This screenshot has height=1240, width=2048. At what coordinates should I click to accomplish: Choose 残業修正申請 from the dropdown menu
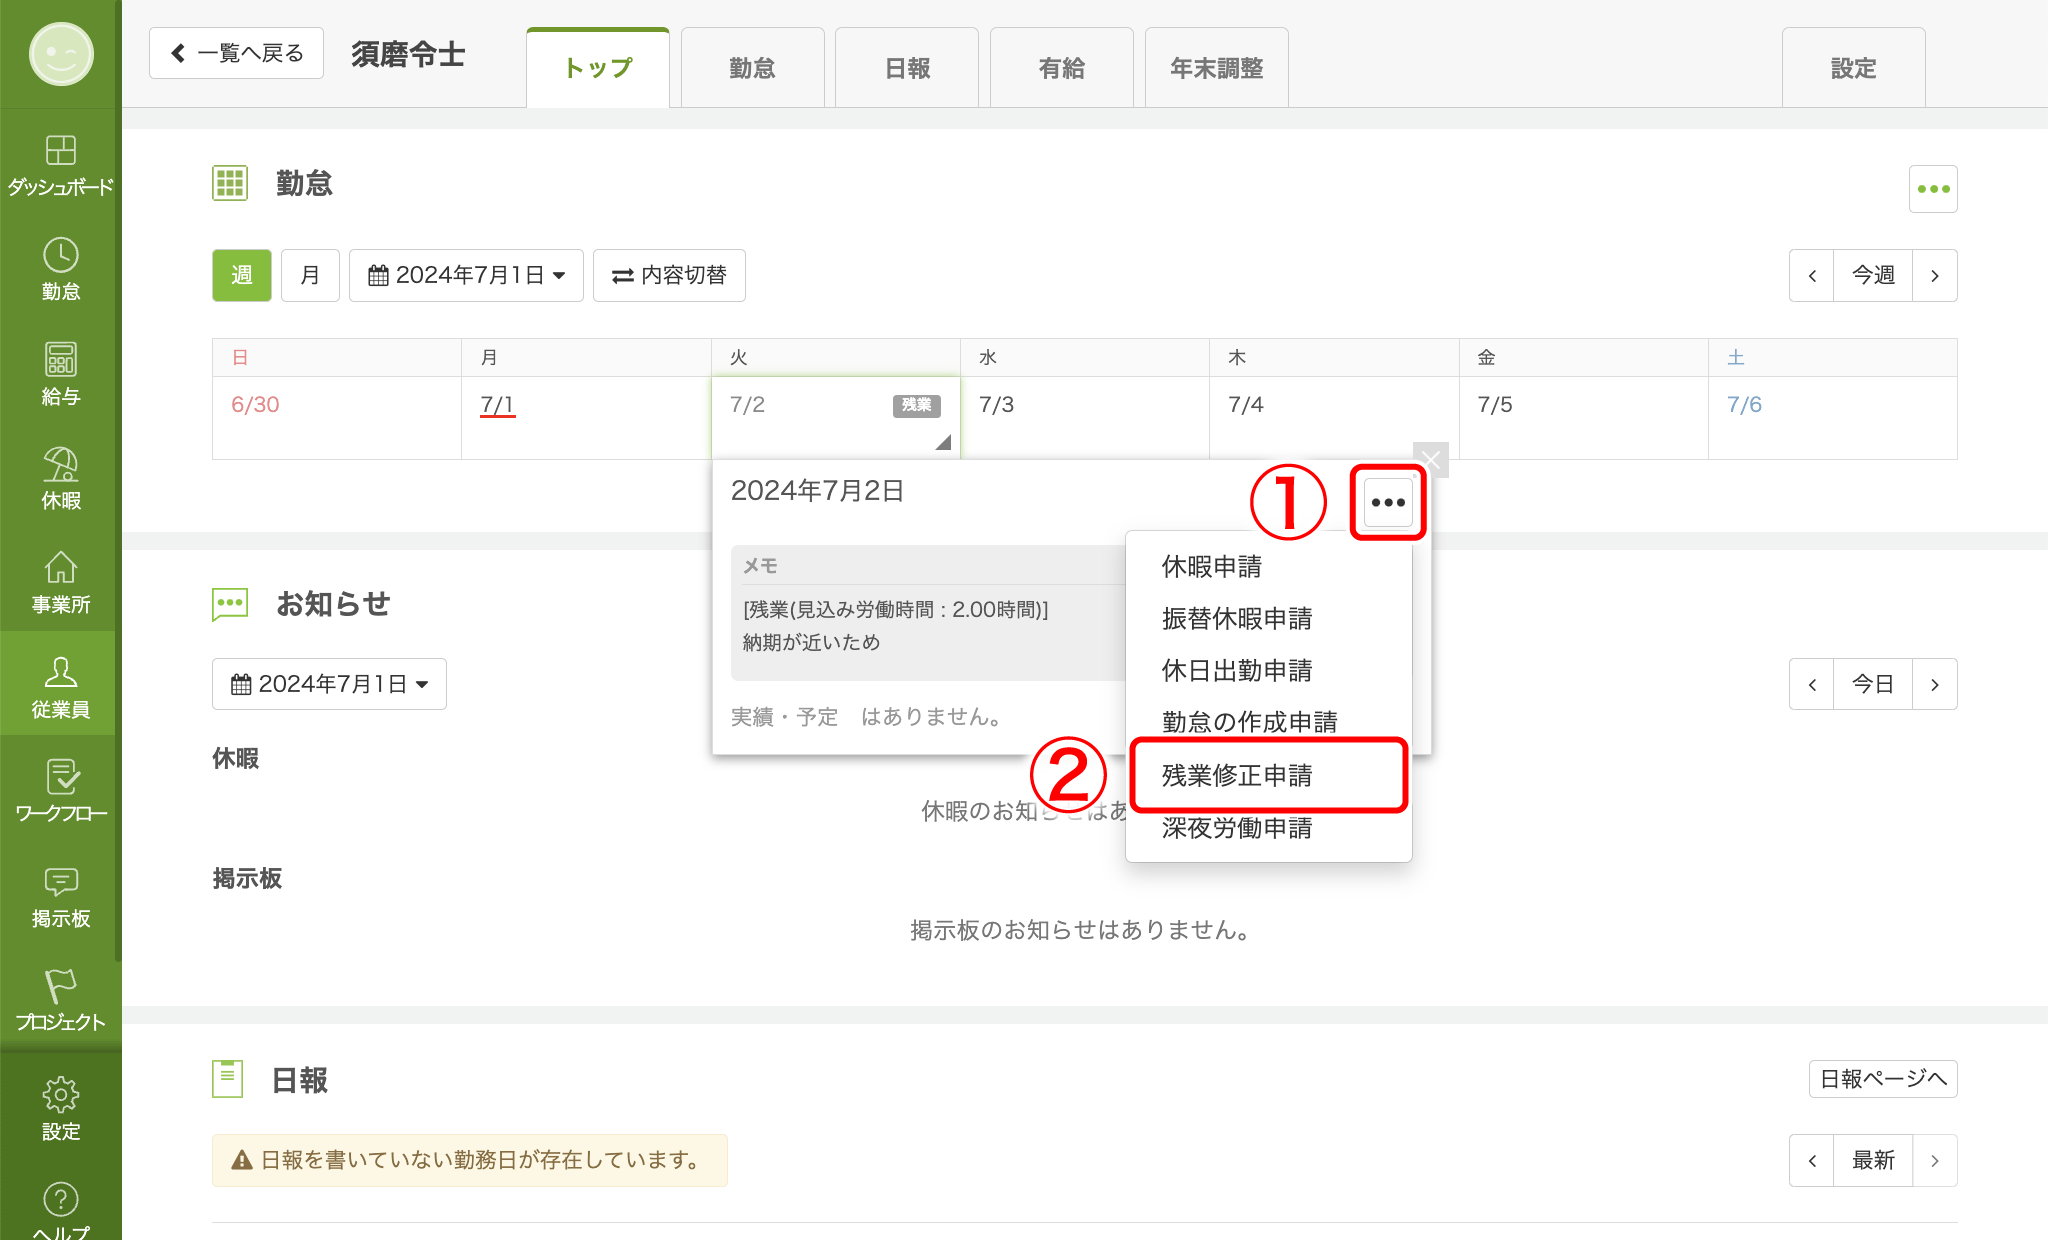point(1269,775)
